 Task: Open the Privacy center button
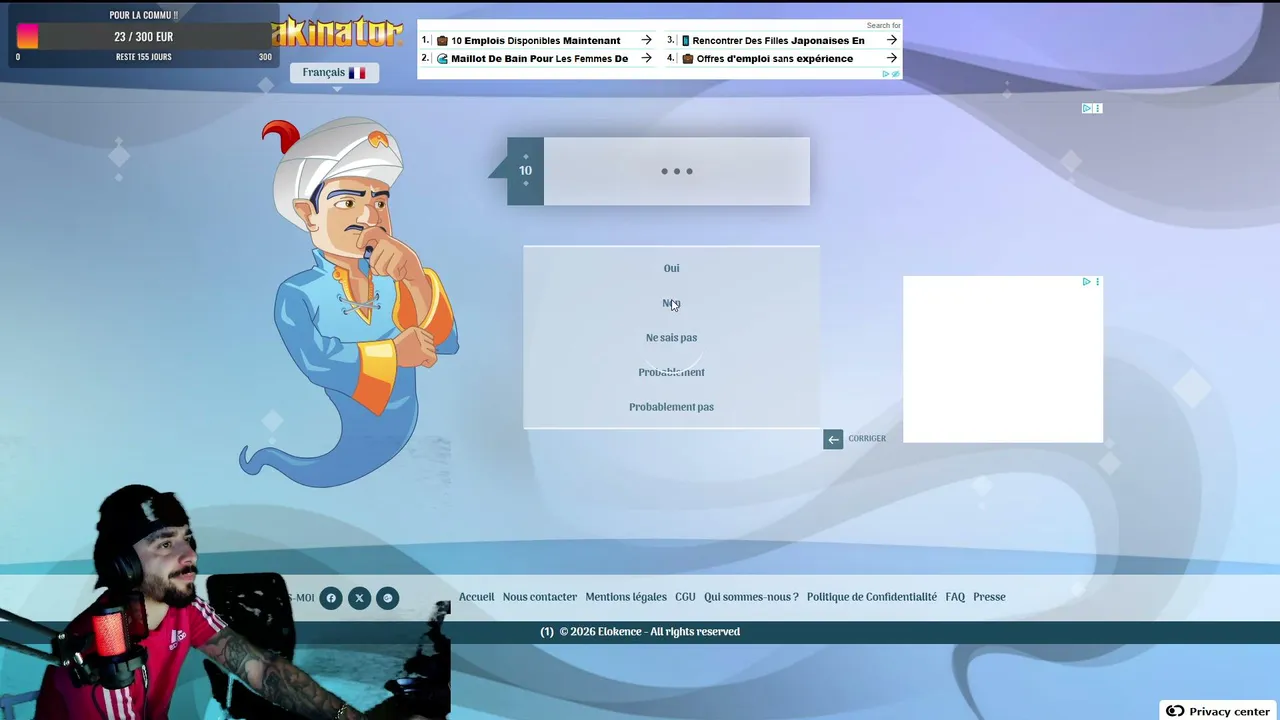point(1219,711)
